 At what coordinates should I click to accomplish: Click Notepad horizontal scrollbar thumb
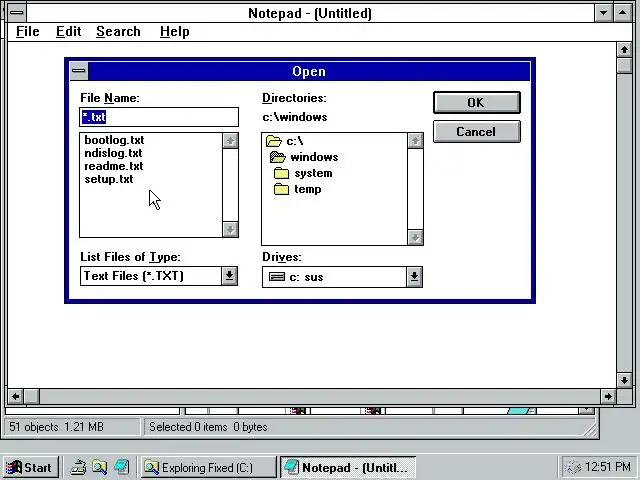click(x=32, y=396)
